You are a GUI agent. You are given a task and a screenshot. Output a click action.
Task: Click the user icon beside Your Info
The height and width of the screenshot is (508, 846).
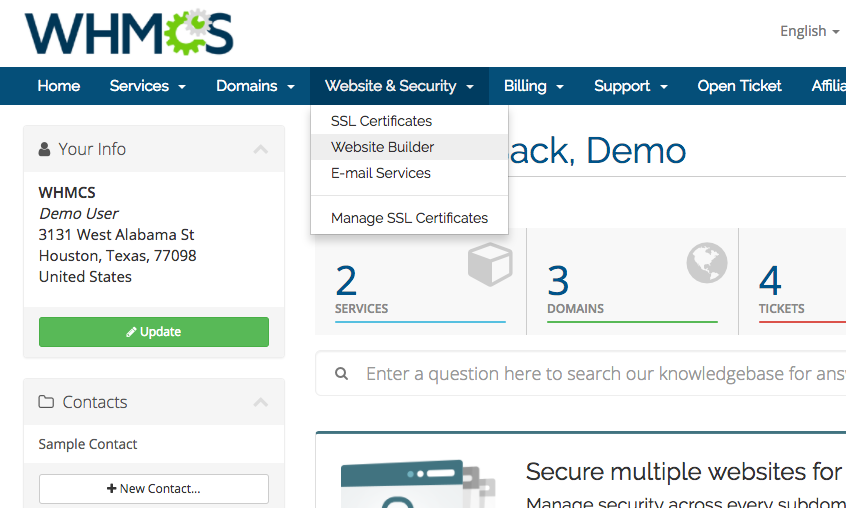(x=44, y=149)
